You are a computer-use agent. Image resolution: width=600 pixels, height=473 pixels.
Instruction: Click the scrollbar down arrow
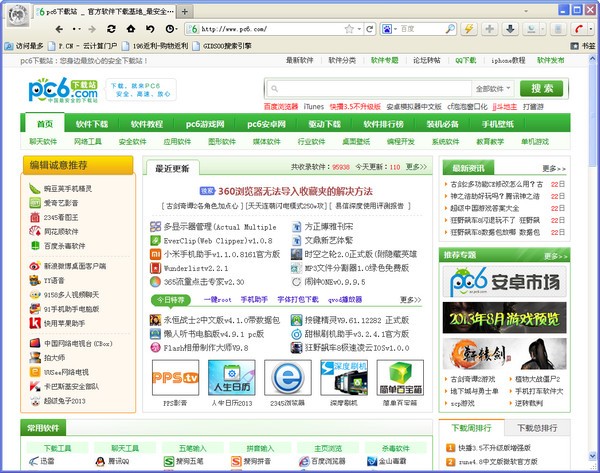[592, 455]
